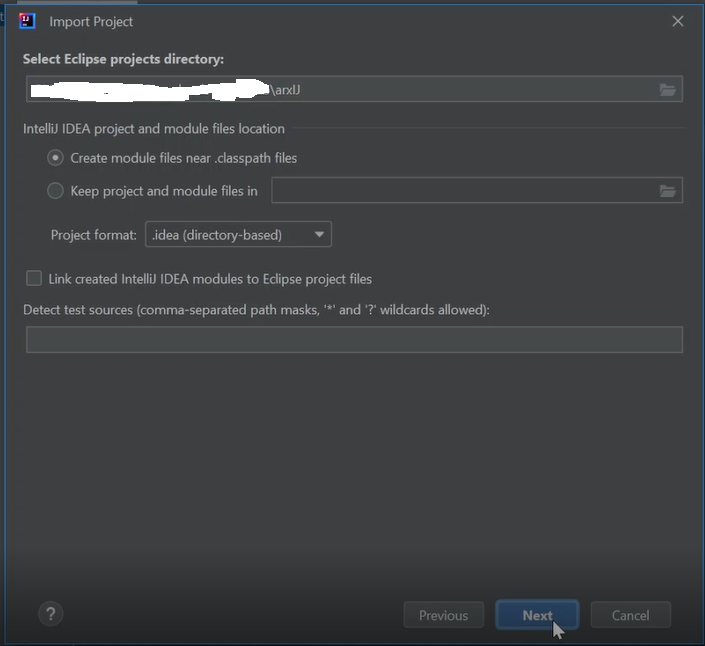Go back with the Previous button
Image resolution: width=705 pixels, height=646 pixels.
[444, 615]
